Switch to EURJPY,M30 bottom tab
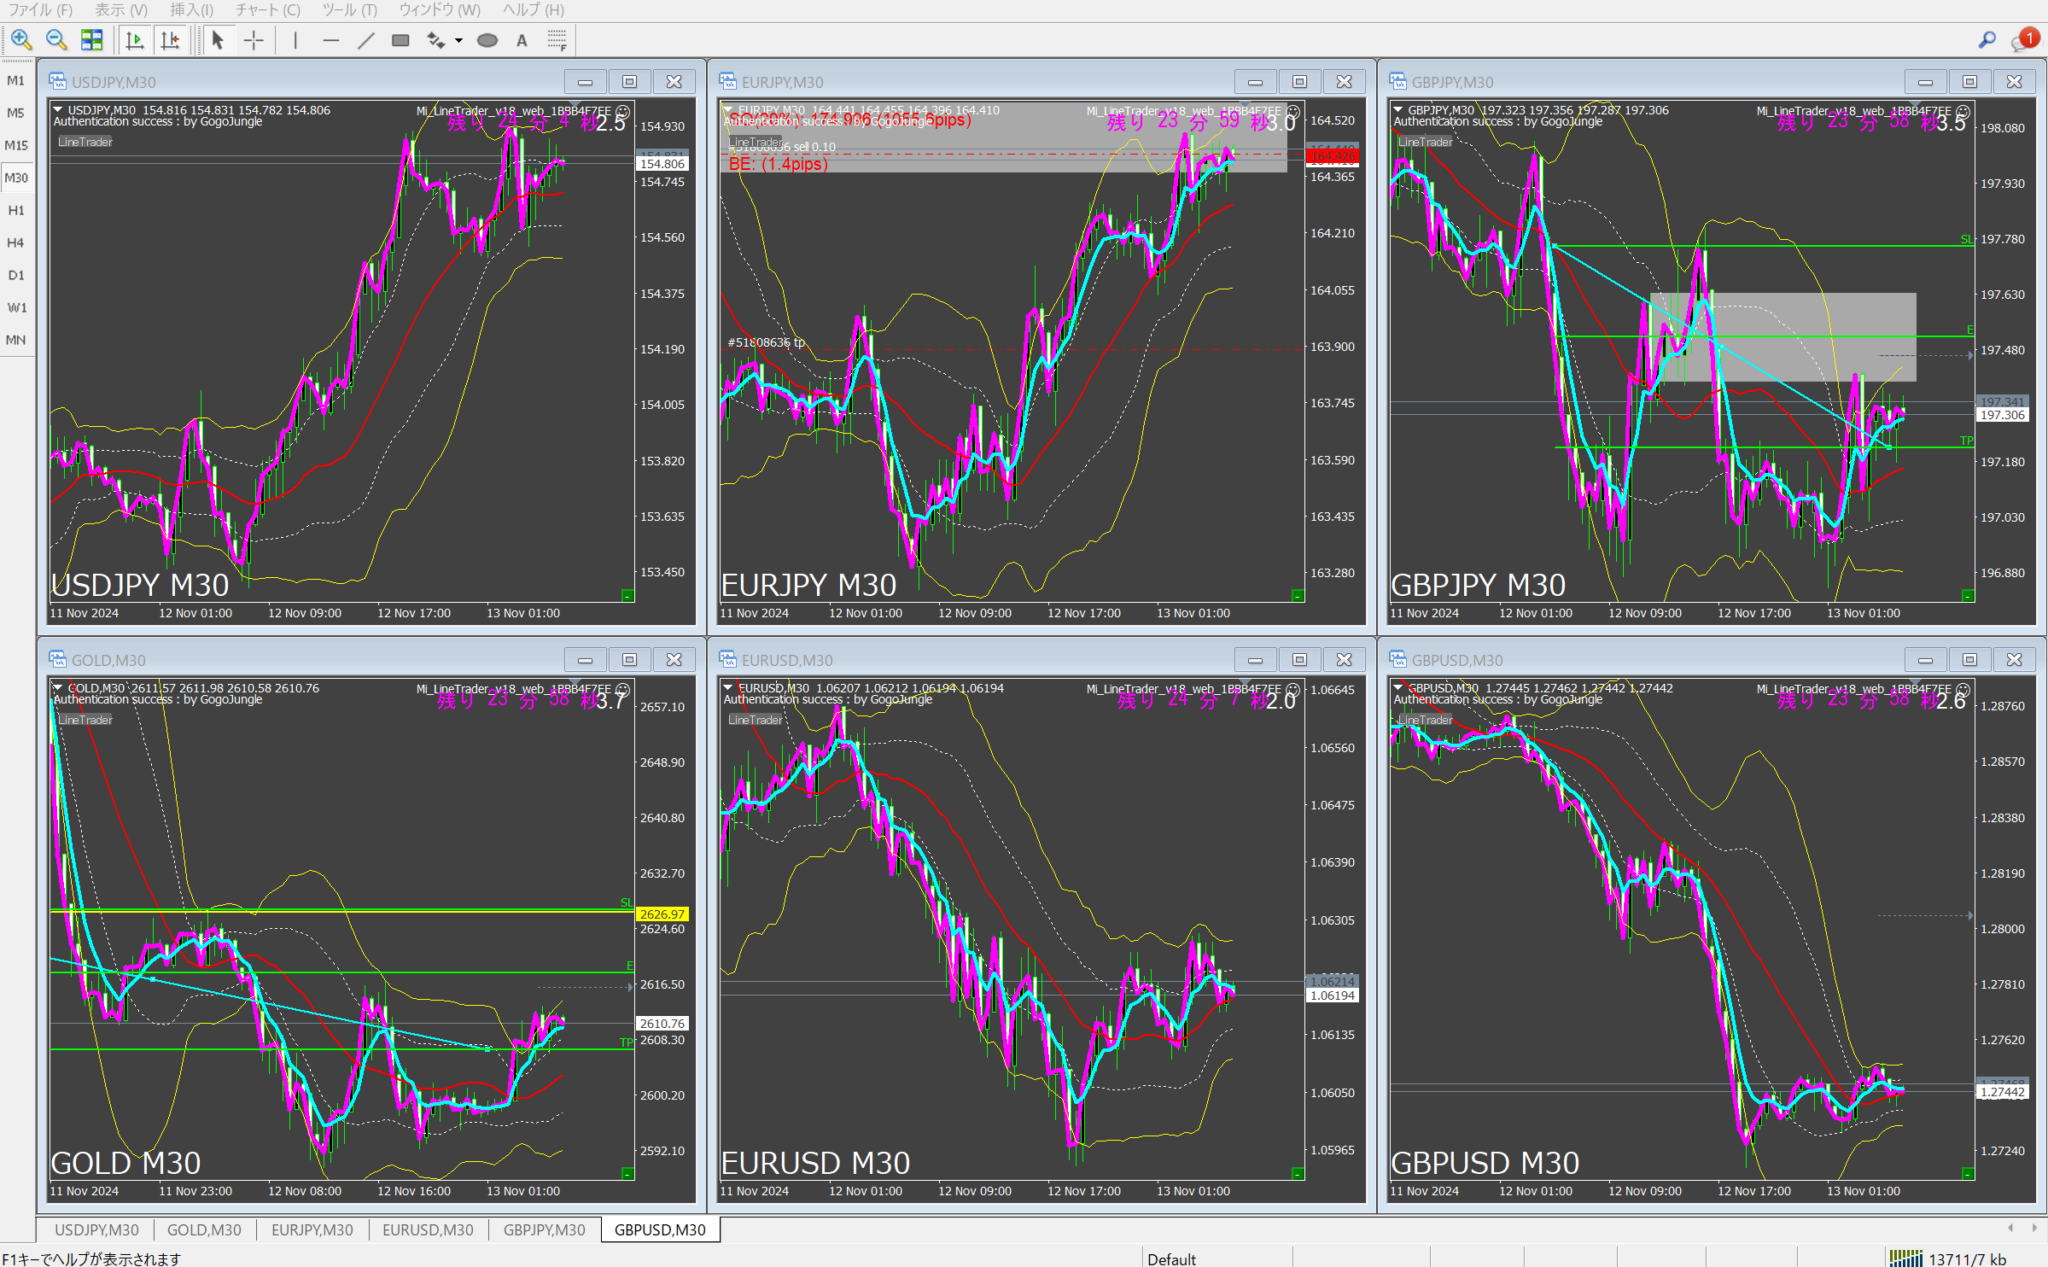The image size is (2048, 1267). click(x=311, y=1230)
